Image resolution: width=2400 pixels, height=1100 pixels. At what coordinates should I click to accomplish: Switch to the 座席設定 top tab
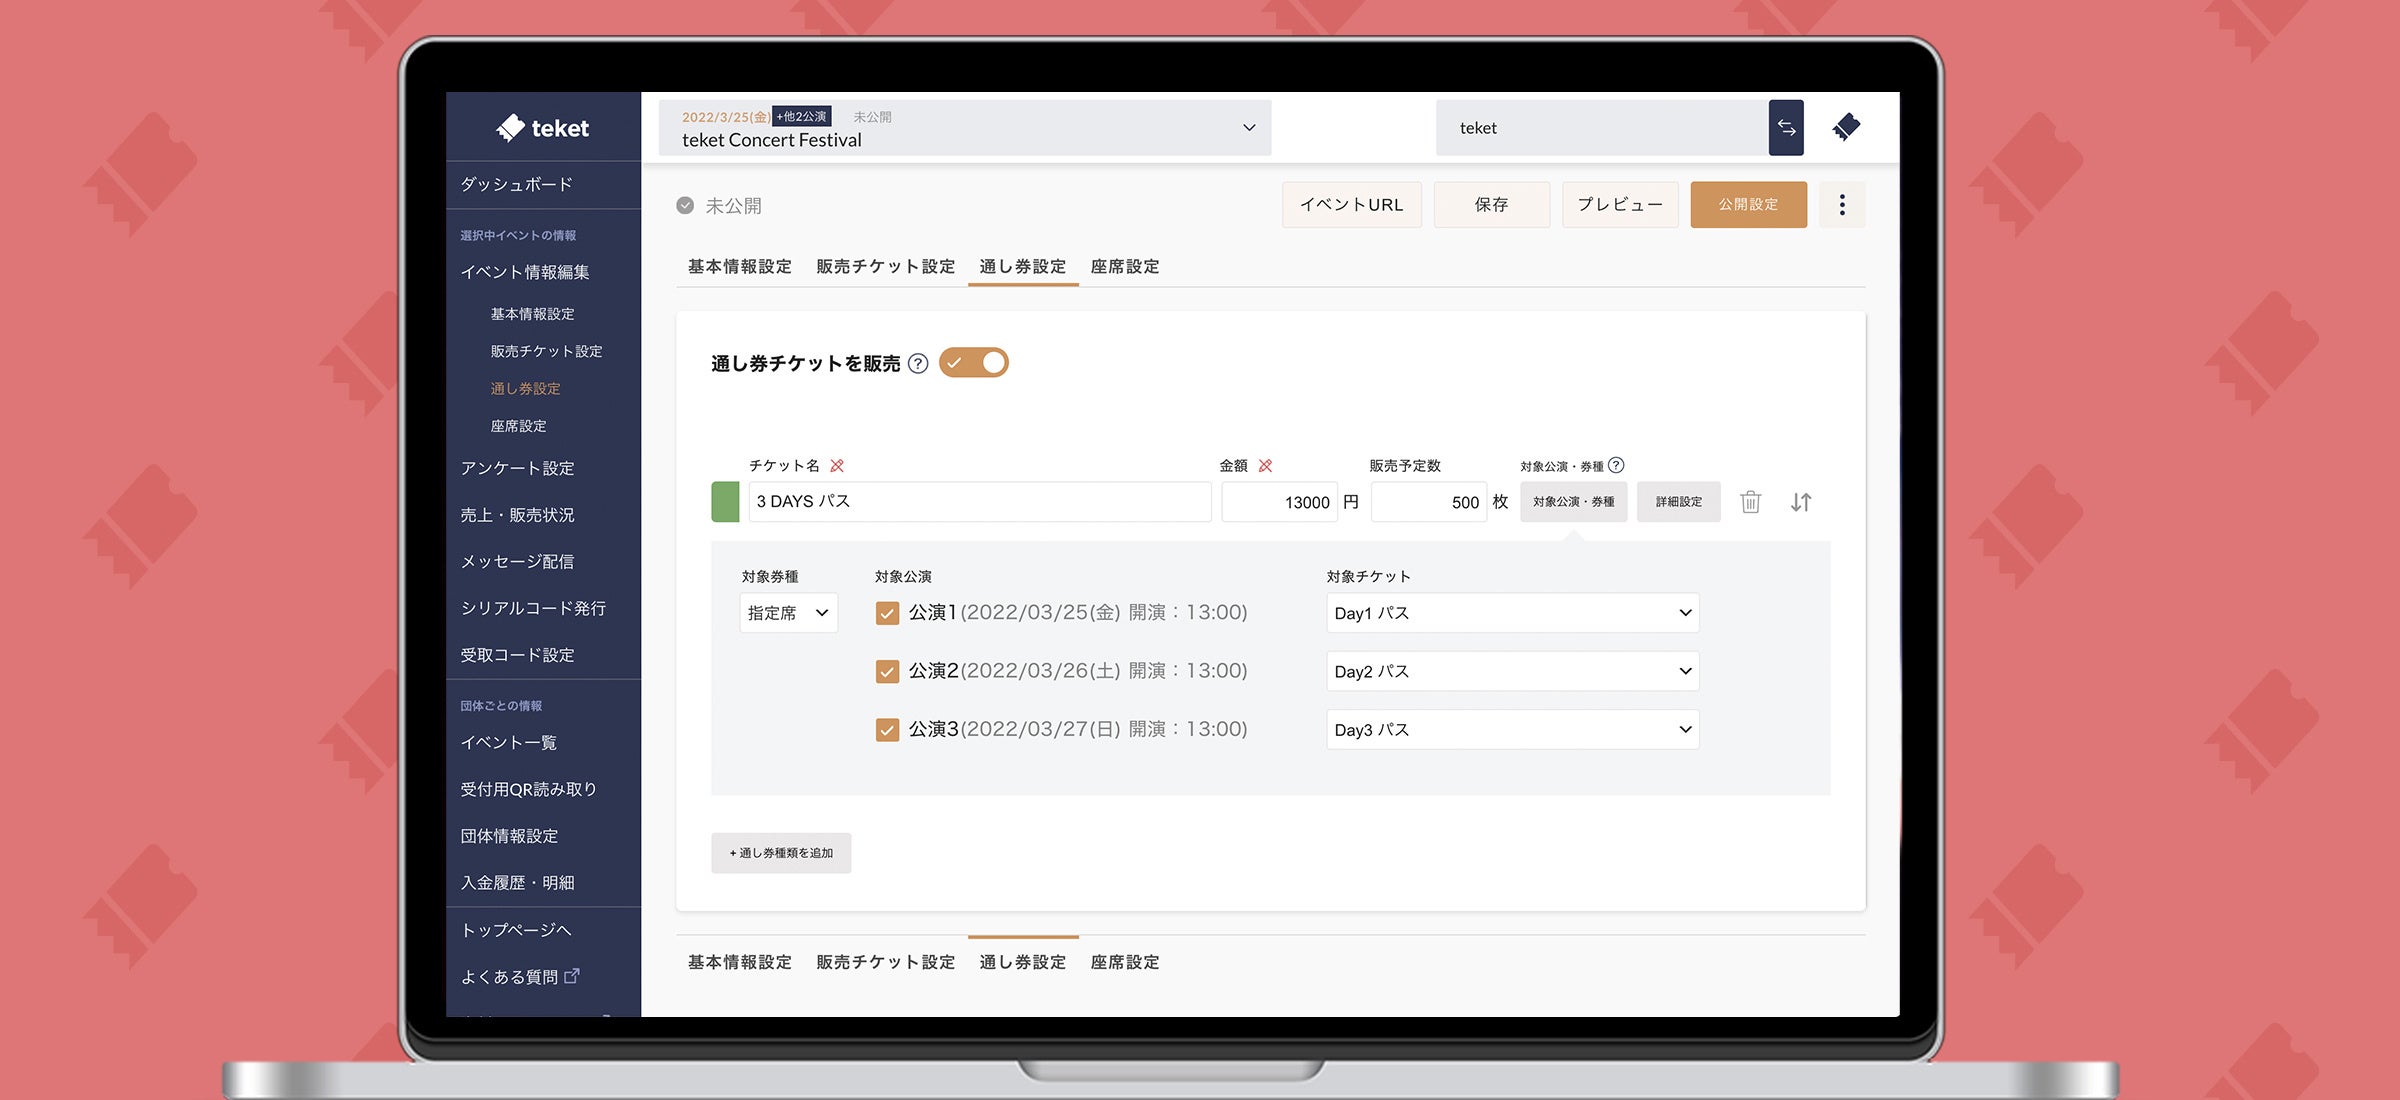pyautogui.click(x=1125, y=266)
